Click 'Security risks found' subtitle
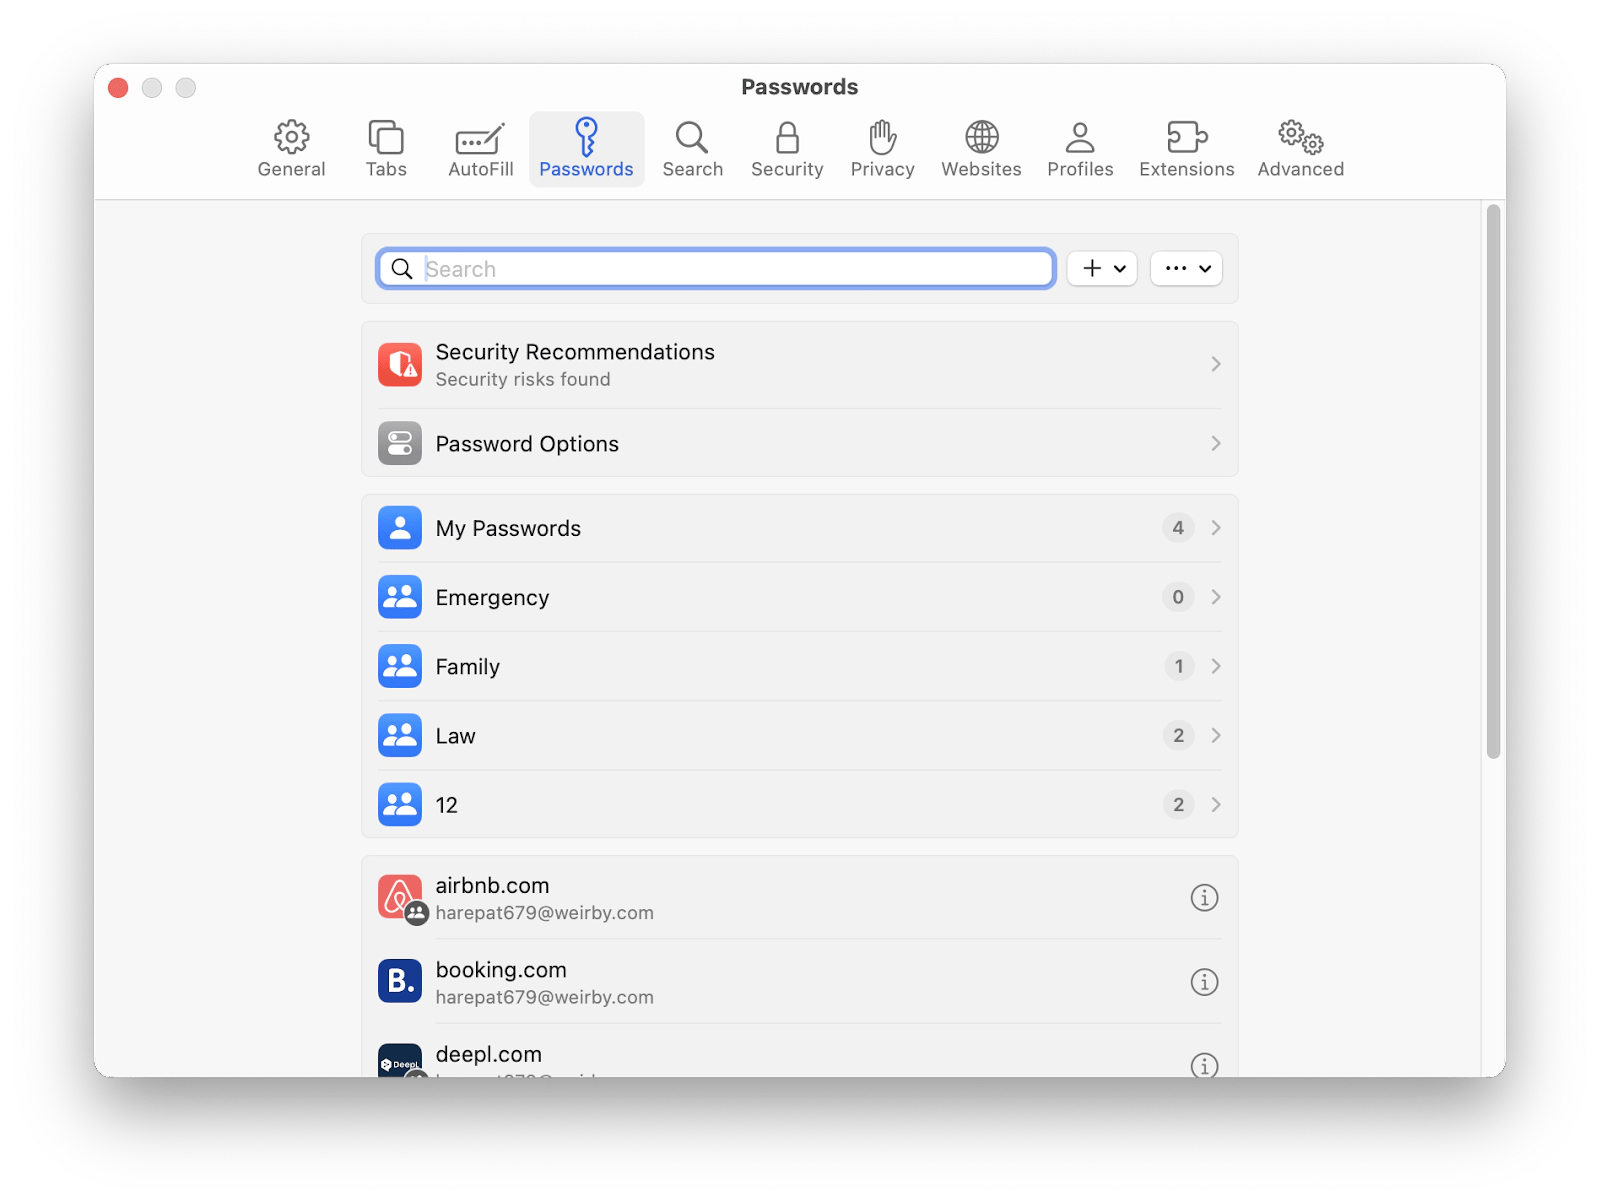Image resolution: width=1600 pixels, height=1202 pixels. (522, 379)
